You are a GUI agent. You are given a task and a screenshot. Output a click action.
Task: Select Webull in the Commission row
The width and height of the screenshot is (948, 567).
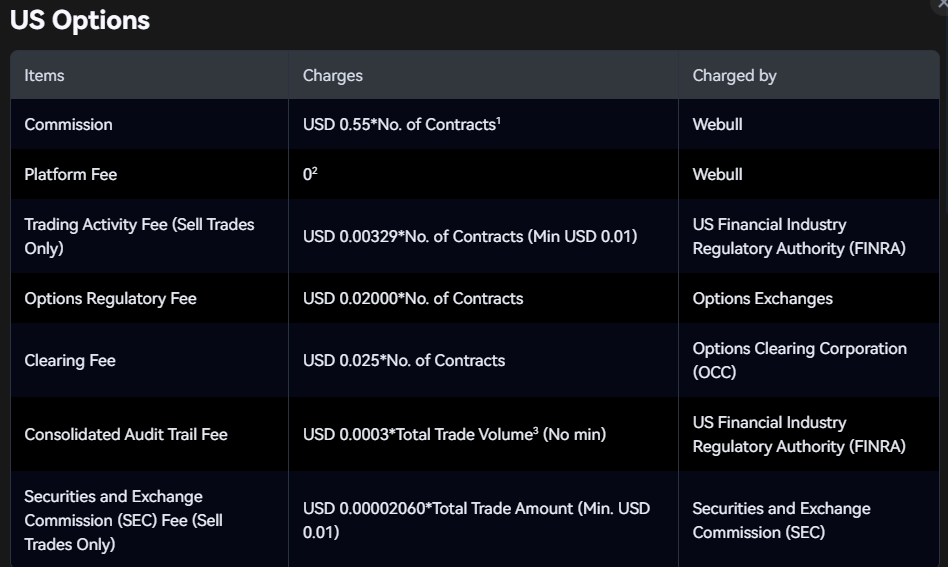717,125
